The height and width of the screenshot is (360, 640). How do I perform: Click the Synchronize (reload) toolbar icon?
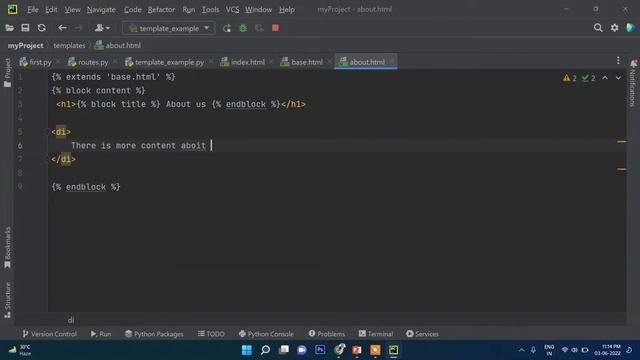click(42, 28)
